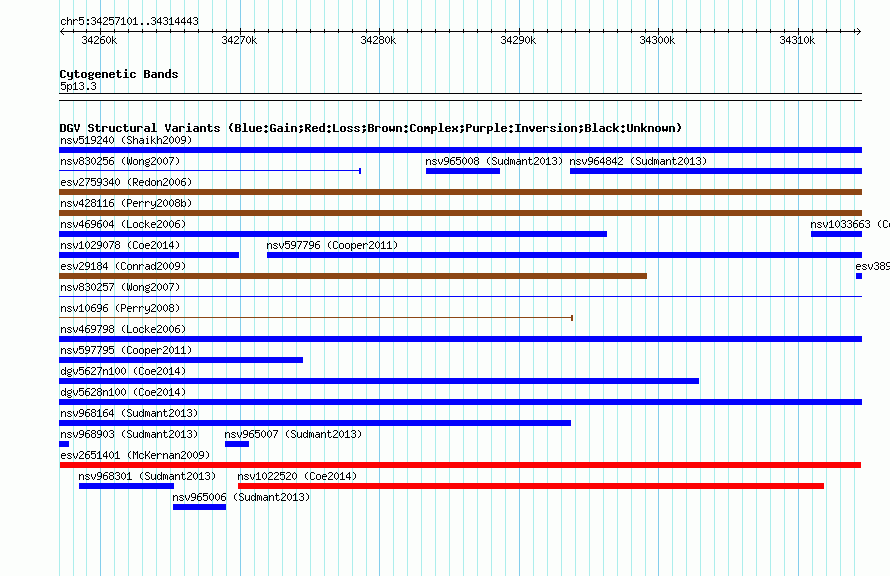Click the 34270k ruler tick label
The height and width of the screenshot is (576, 890).
pos(239,40)
